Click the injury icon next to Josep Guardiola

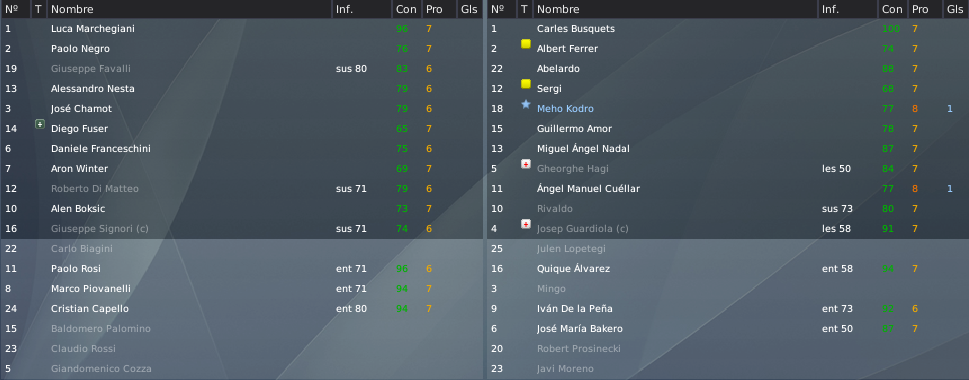point(526,224)
